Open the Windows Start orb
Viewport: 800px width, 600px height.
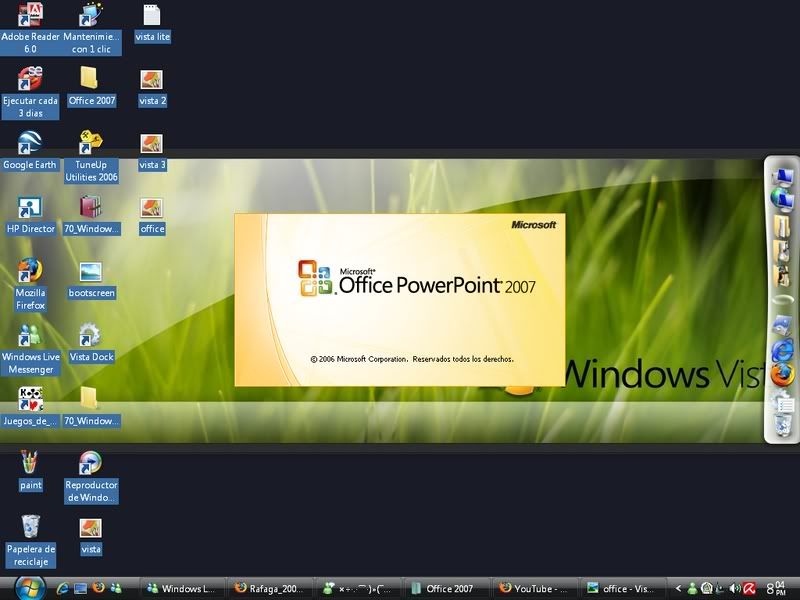tap(30, 588)
